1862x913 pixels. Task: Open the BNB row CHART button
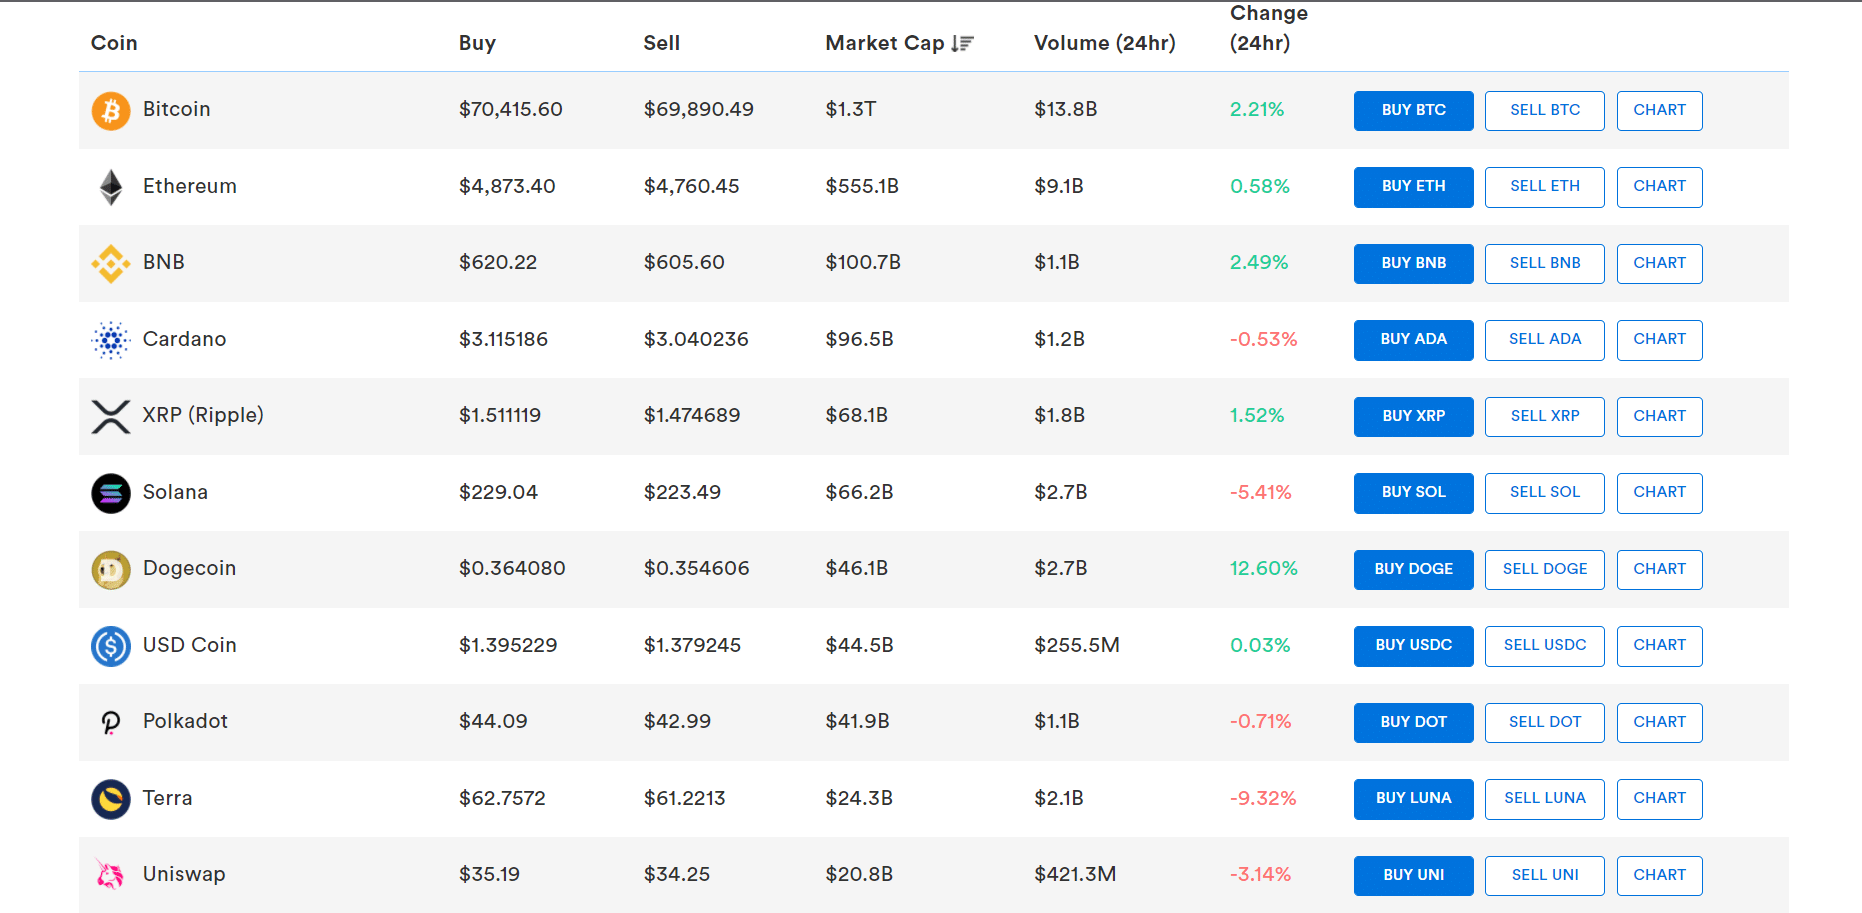1660,264
